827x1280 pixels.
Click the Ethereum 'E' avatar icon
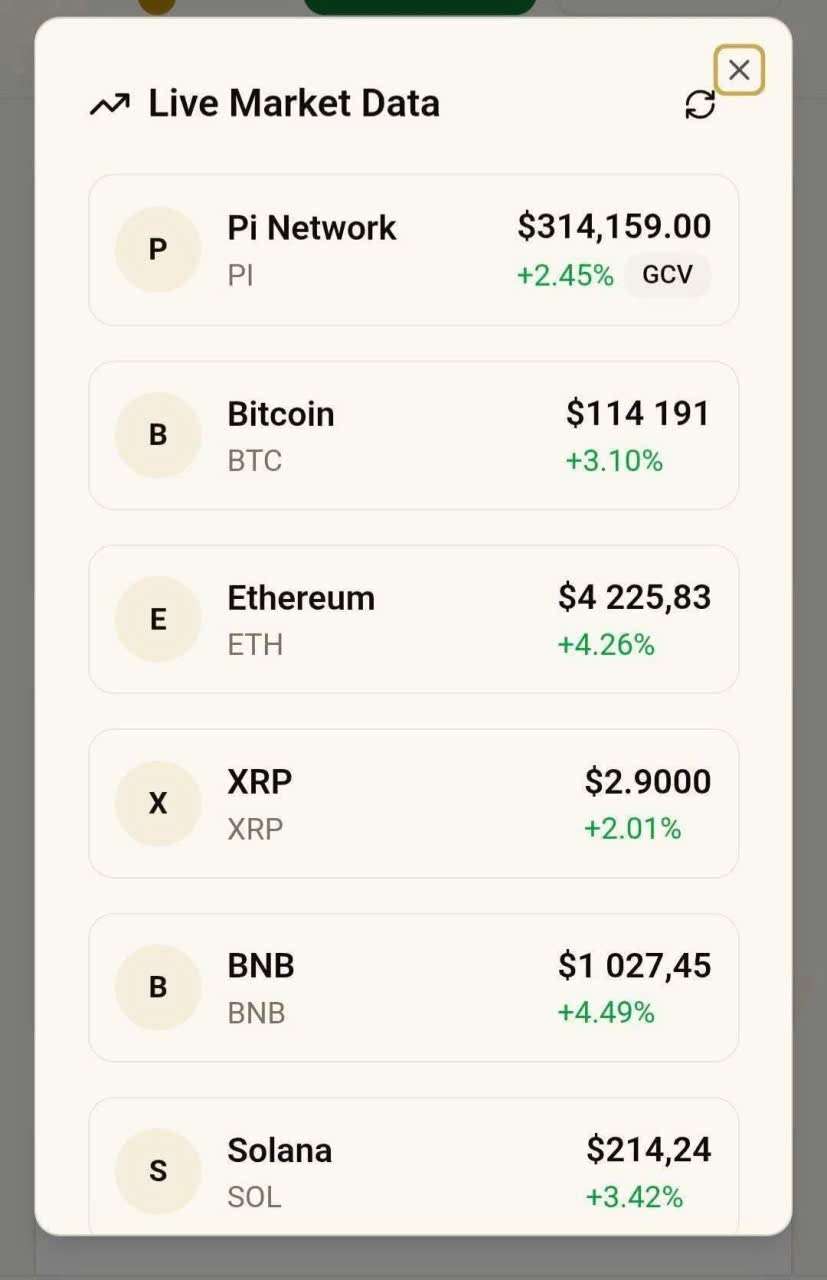[x=158, y=620]
